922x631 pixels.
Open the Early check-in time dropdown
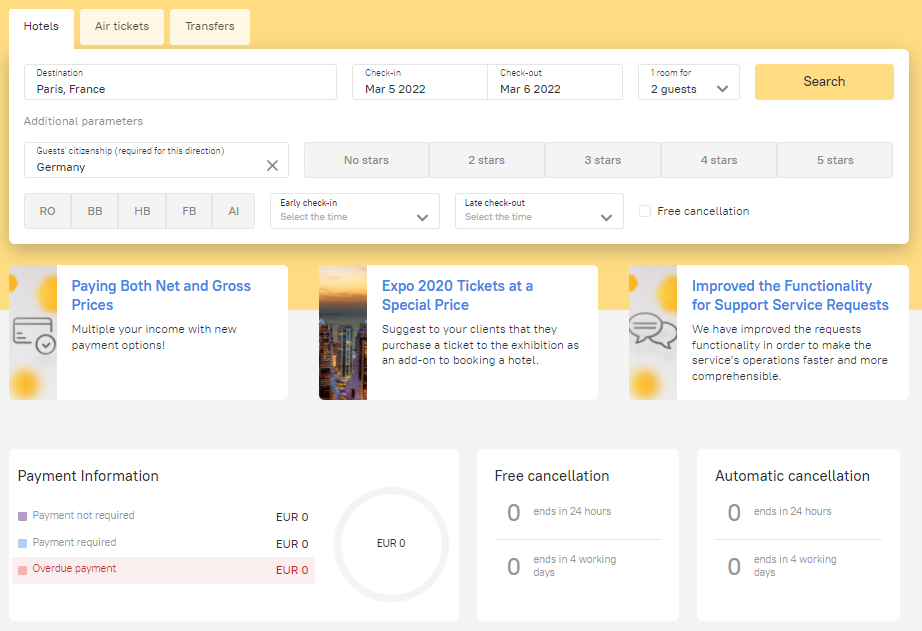click(354, 211)
